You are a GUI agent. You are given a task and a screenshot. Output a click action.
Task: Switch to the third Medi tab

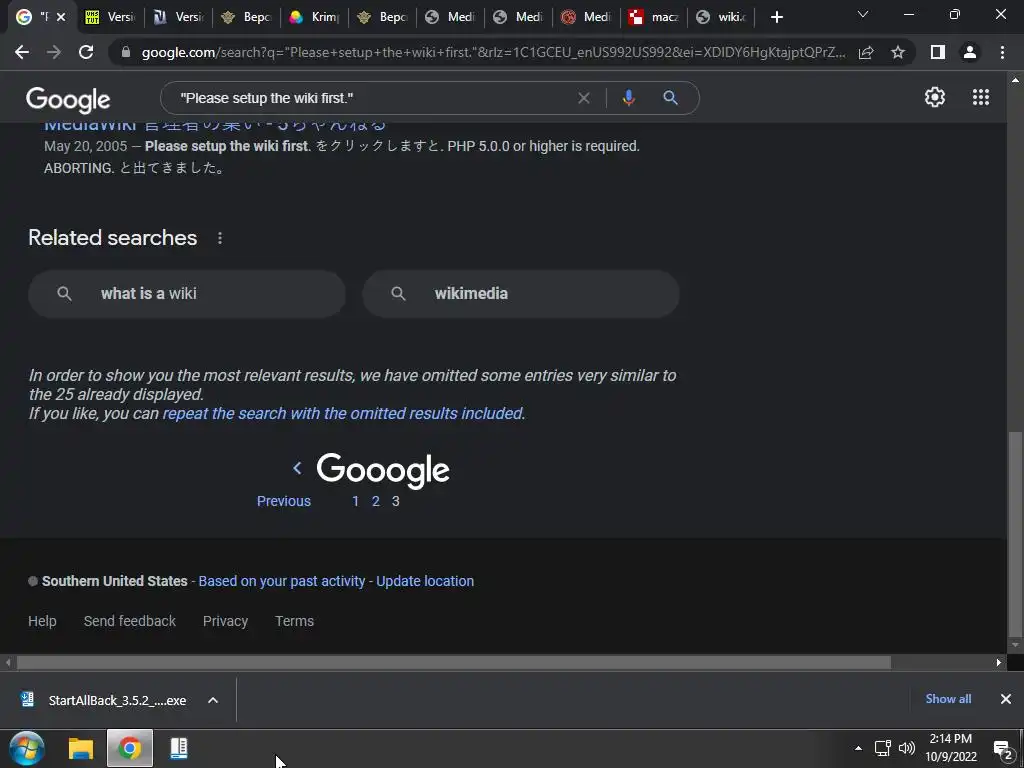pos(586,17)
